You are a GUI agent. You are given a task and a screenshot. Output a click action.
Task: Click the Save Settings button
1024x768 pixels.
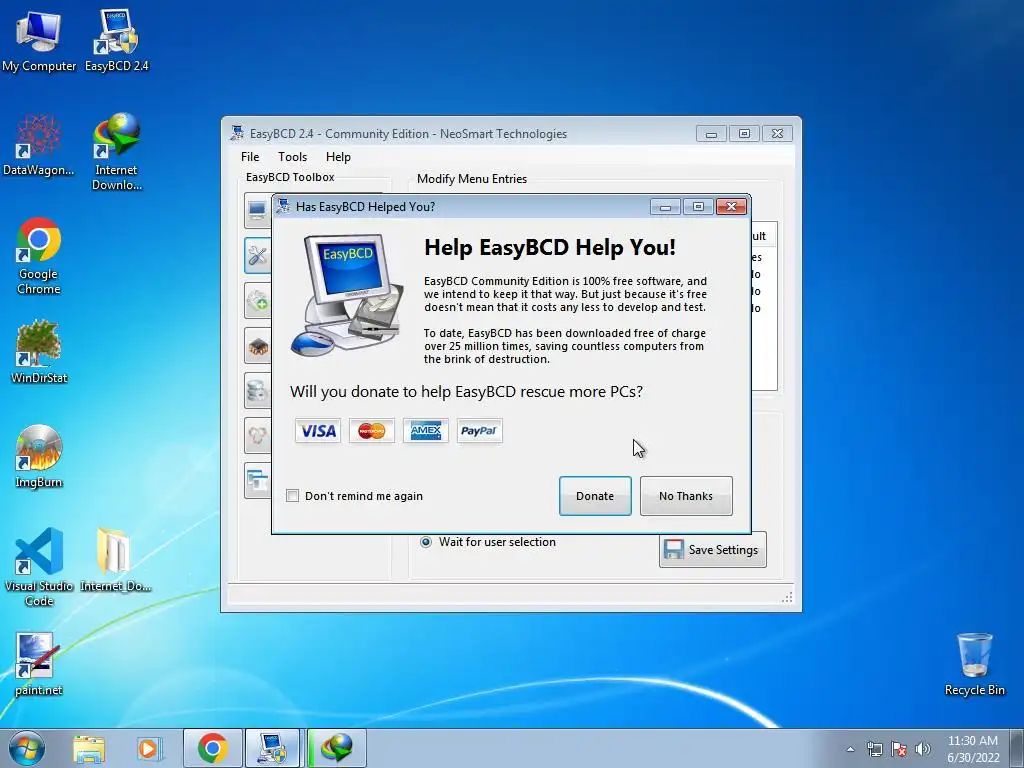point(712,550)
